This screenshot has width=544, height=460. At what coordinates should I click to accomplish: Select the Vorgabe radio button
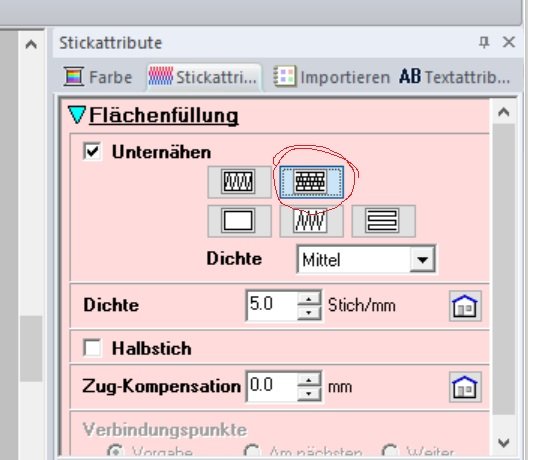tap(115, 451)
